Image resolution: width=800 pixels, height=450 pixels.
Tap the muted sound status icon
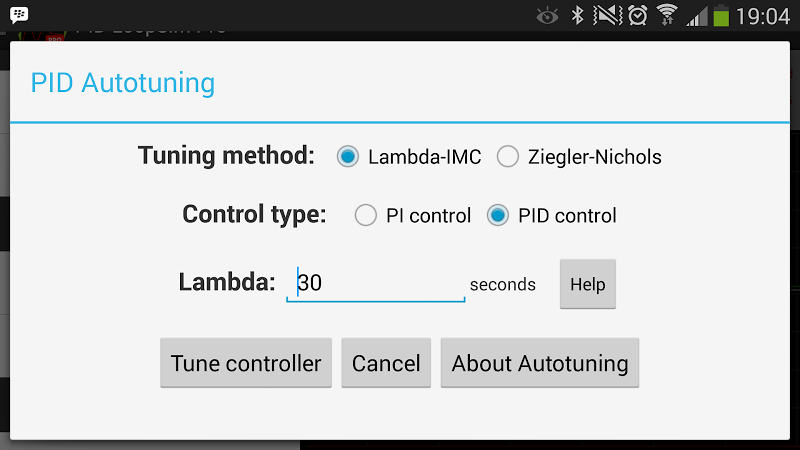[607, 15]
